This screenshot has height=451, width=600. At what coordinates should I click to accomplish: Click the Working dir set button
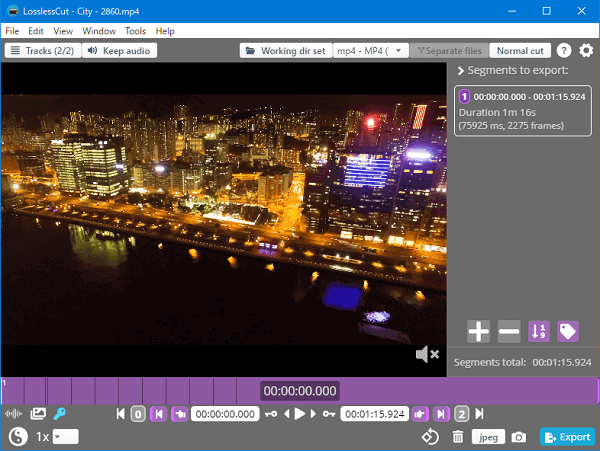(286, 51)
